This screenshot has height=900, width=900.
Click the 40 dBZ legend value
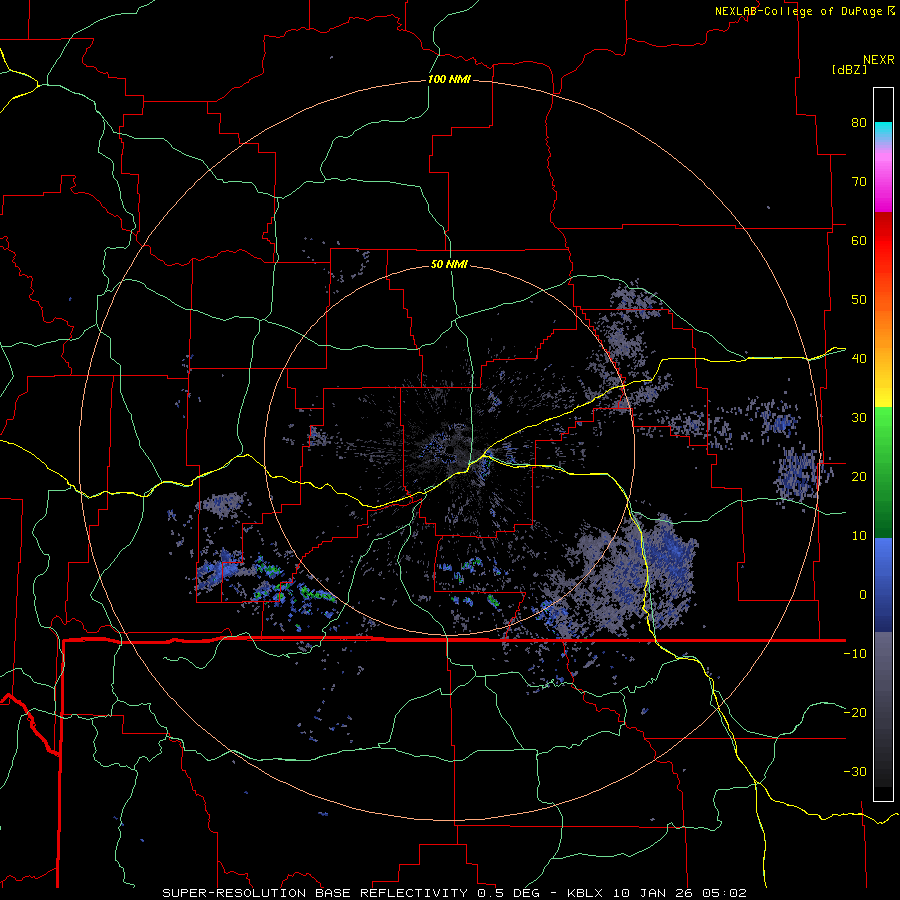[859, 358]
